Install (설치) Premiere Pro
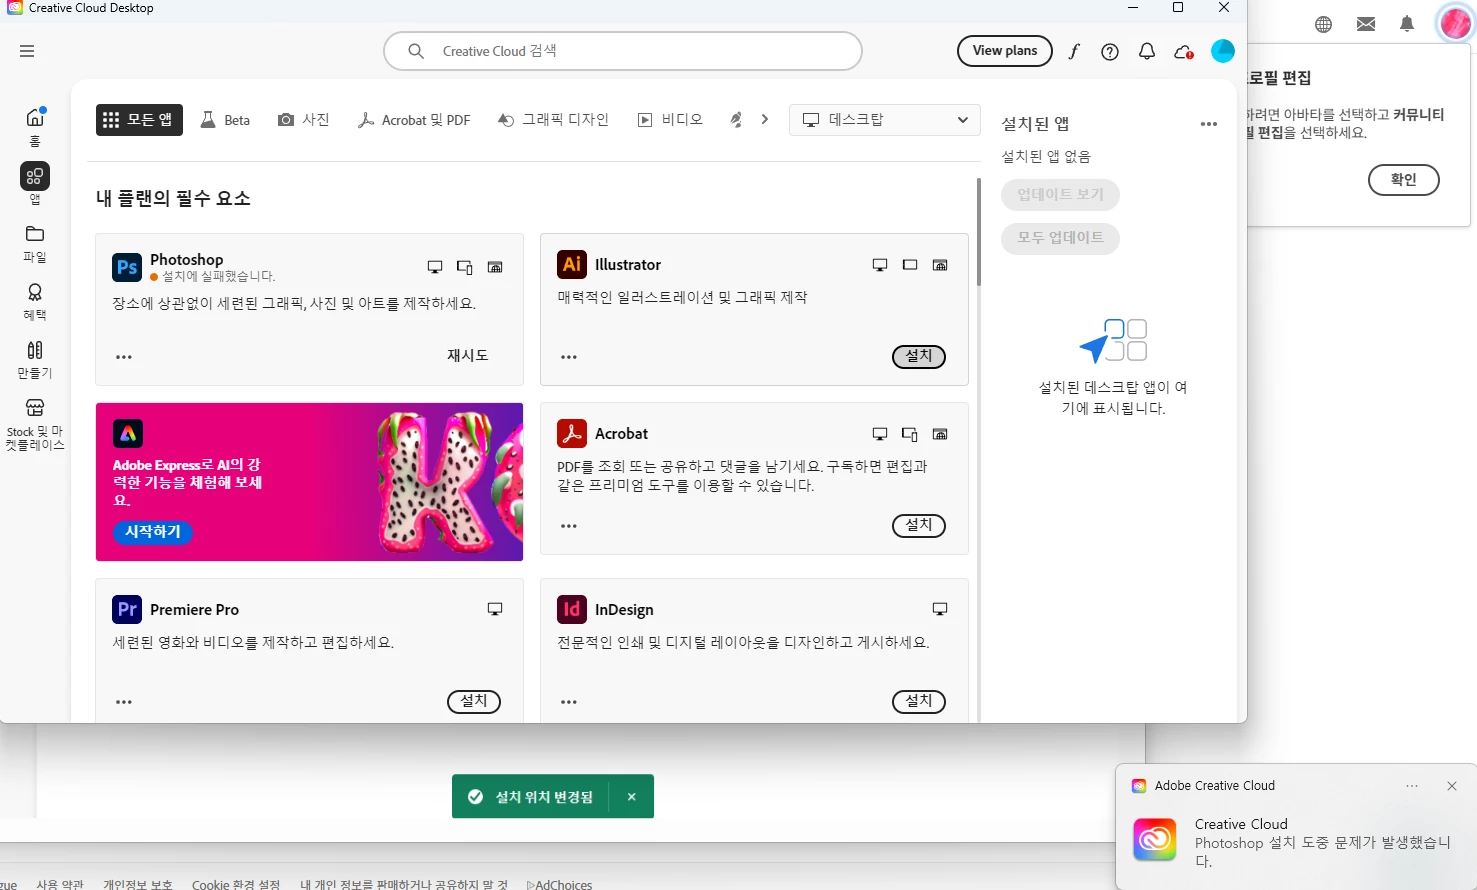This screenshot has width=1477, height=890. [x=474, y=701]
